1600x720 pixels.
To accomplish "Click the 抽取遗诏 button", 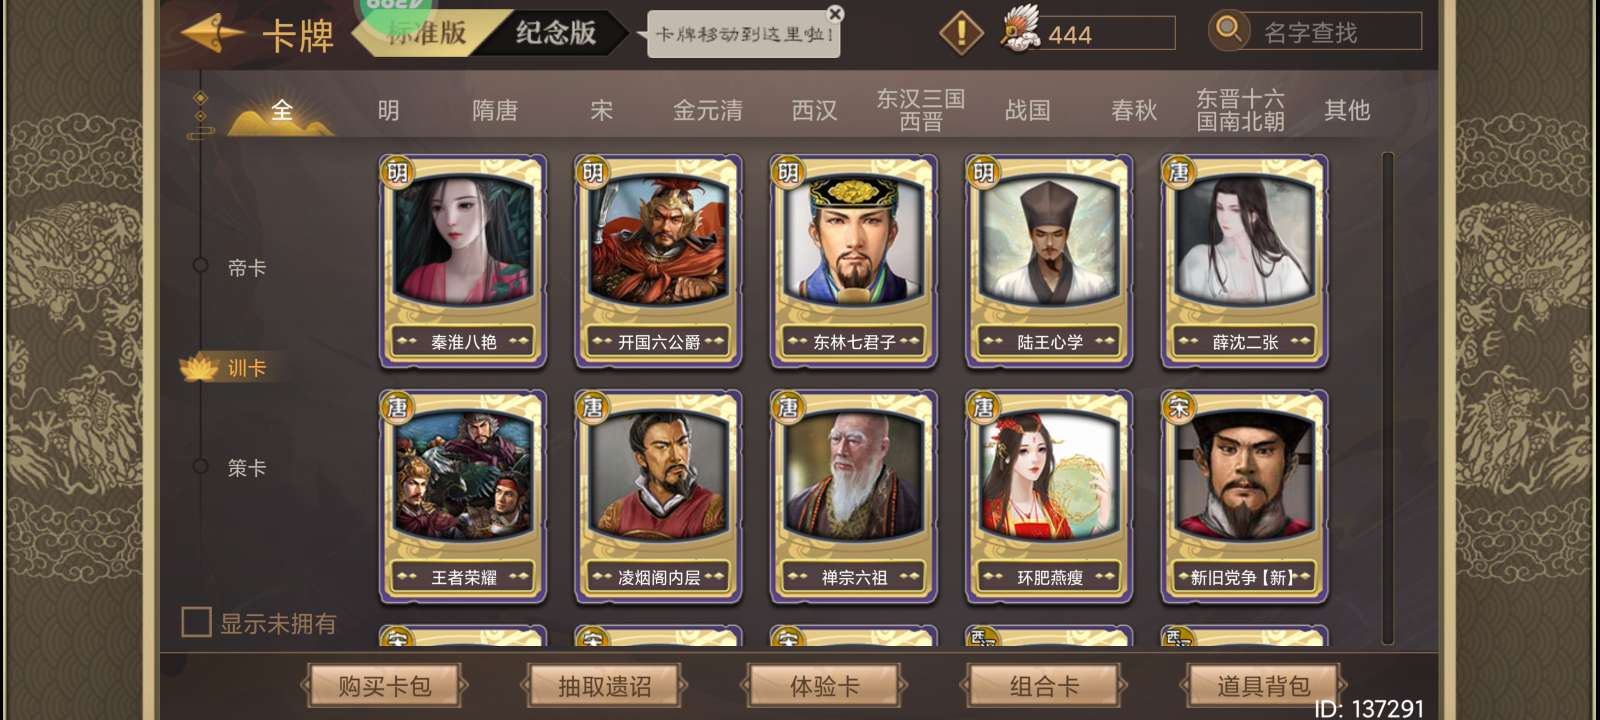I will pyautogui.click(x=604, y=686).
